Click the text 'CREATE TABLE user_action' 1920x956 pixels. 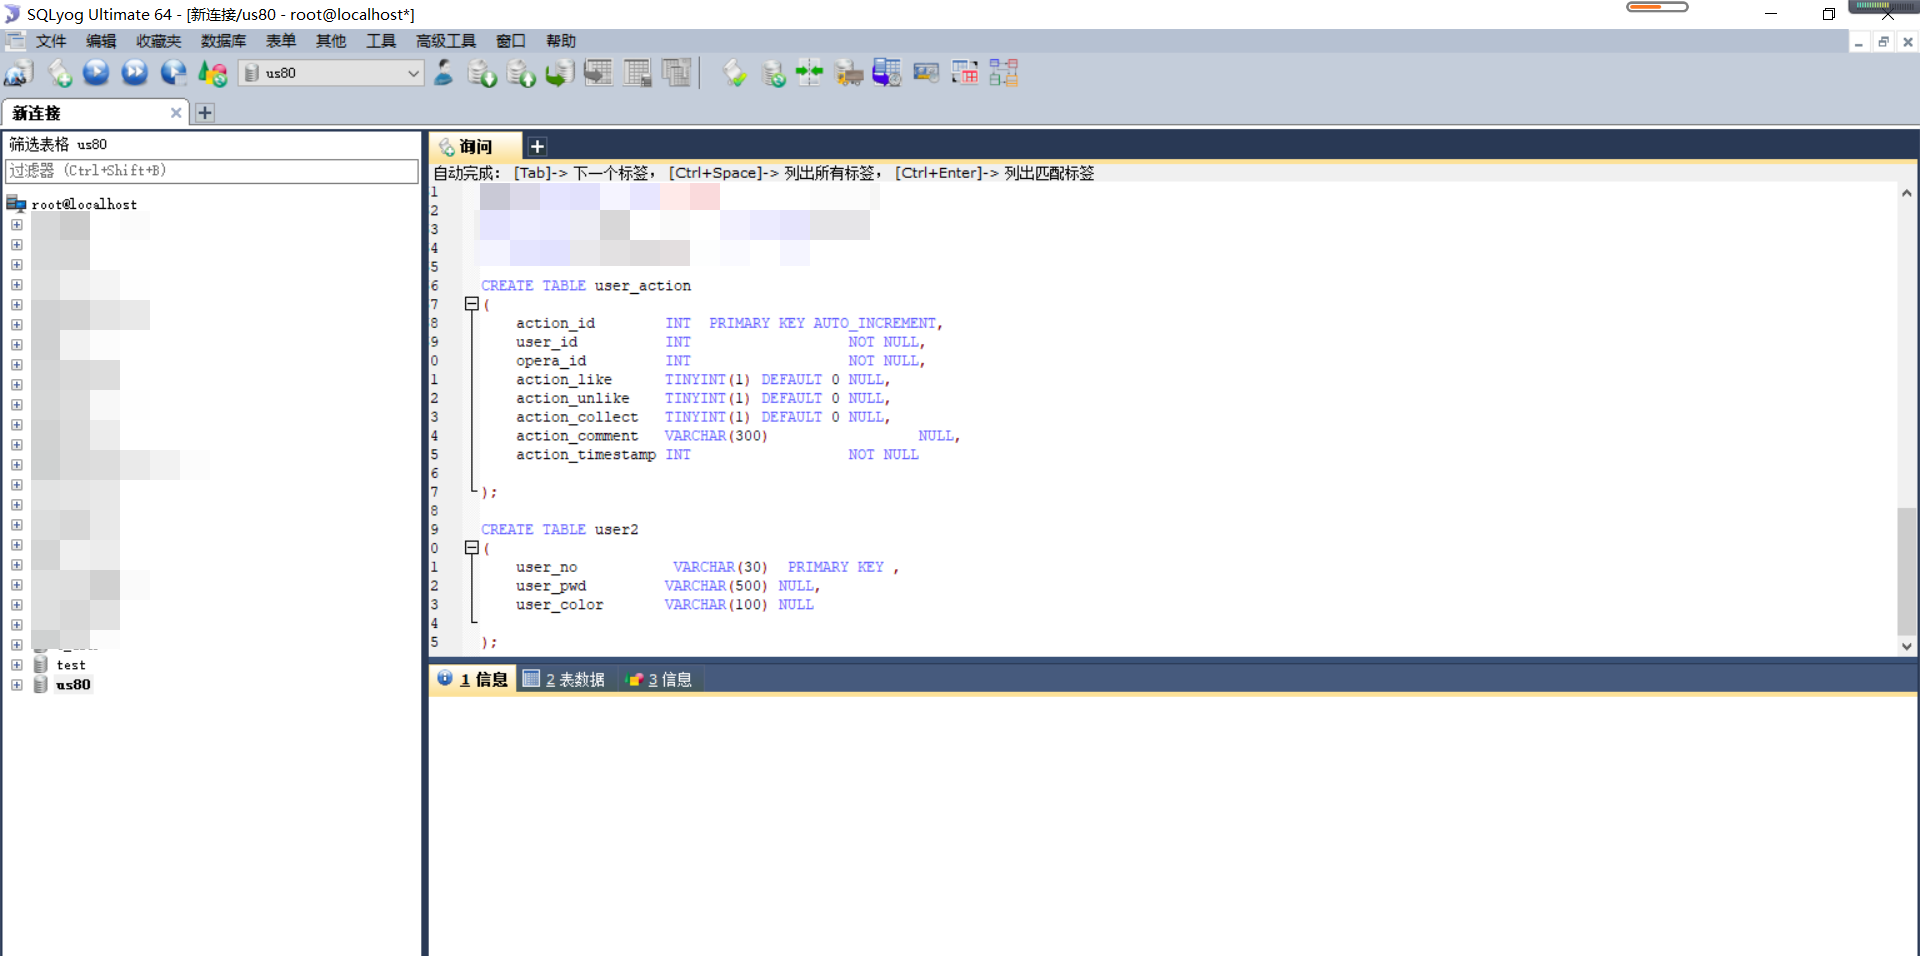coord(586,286)
